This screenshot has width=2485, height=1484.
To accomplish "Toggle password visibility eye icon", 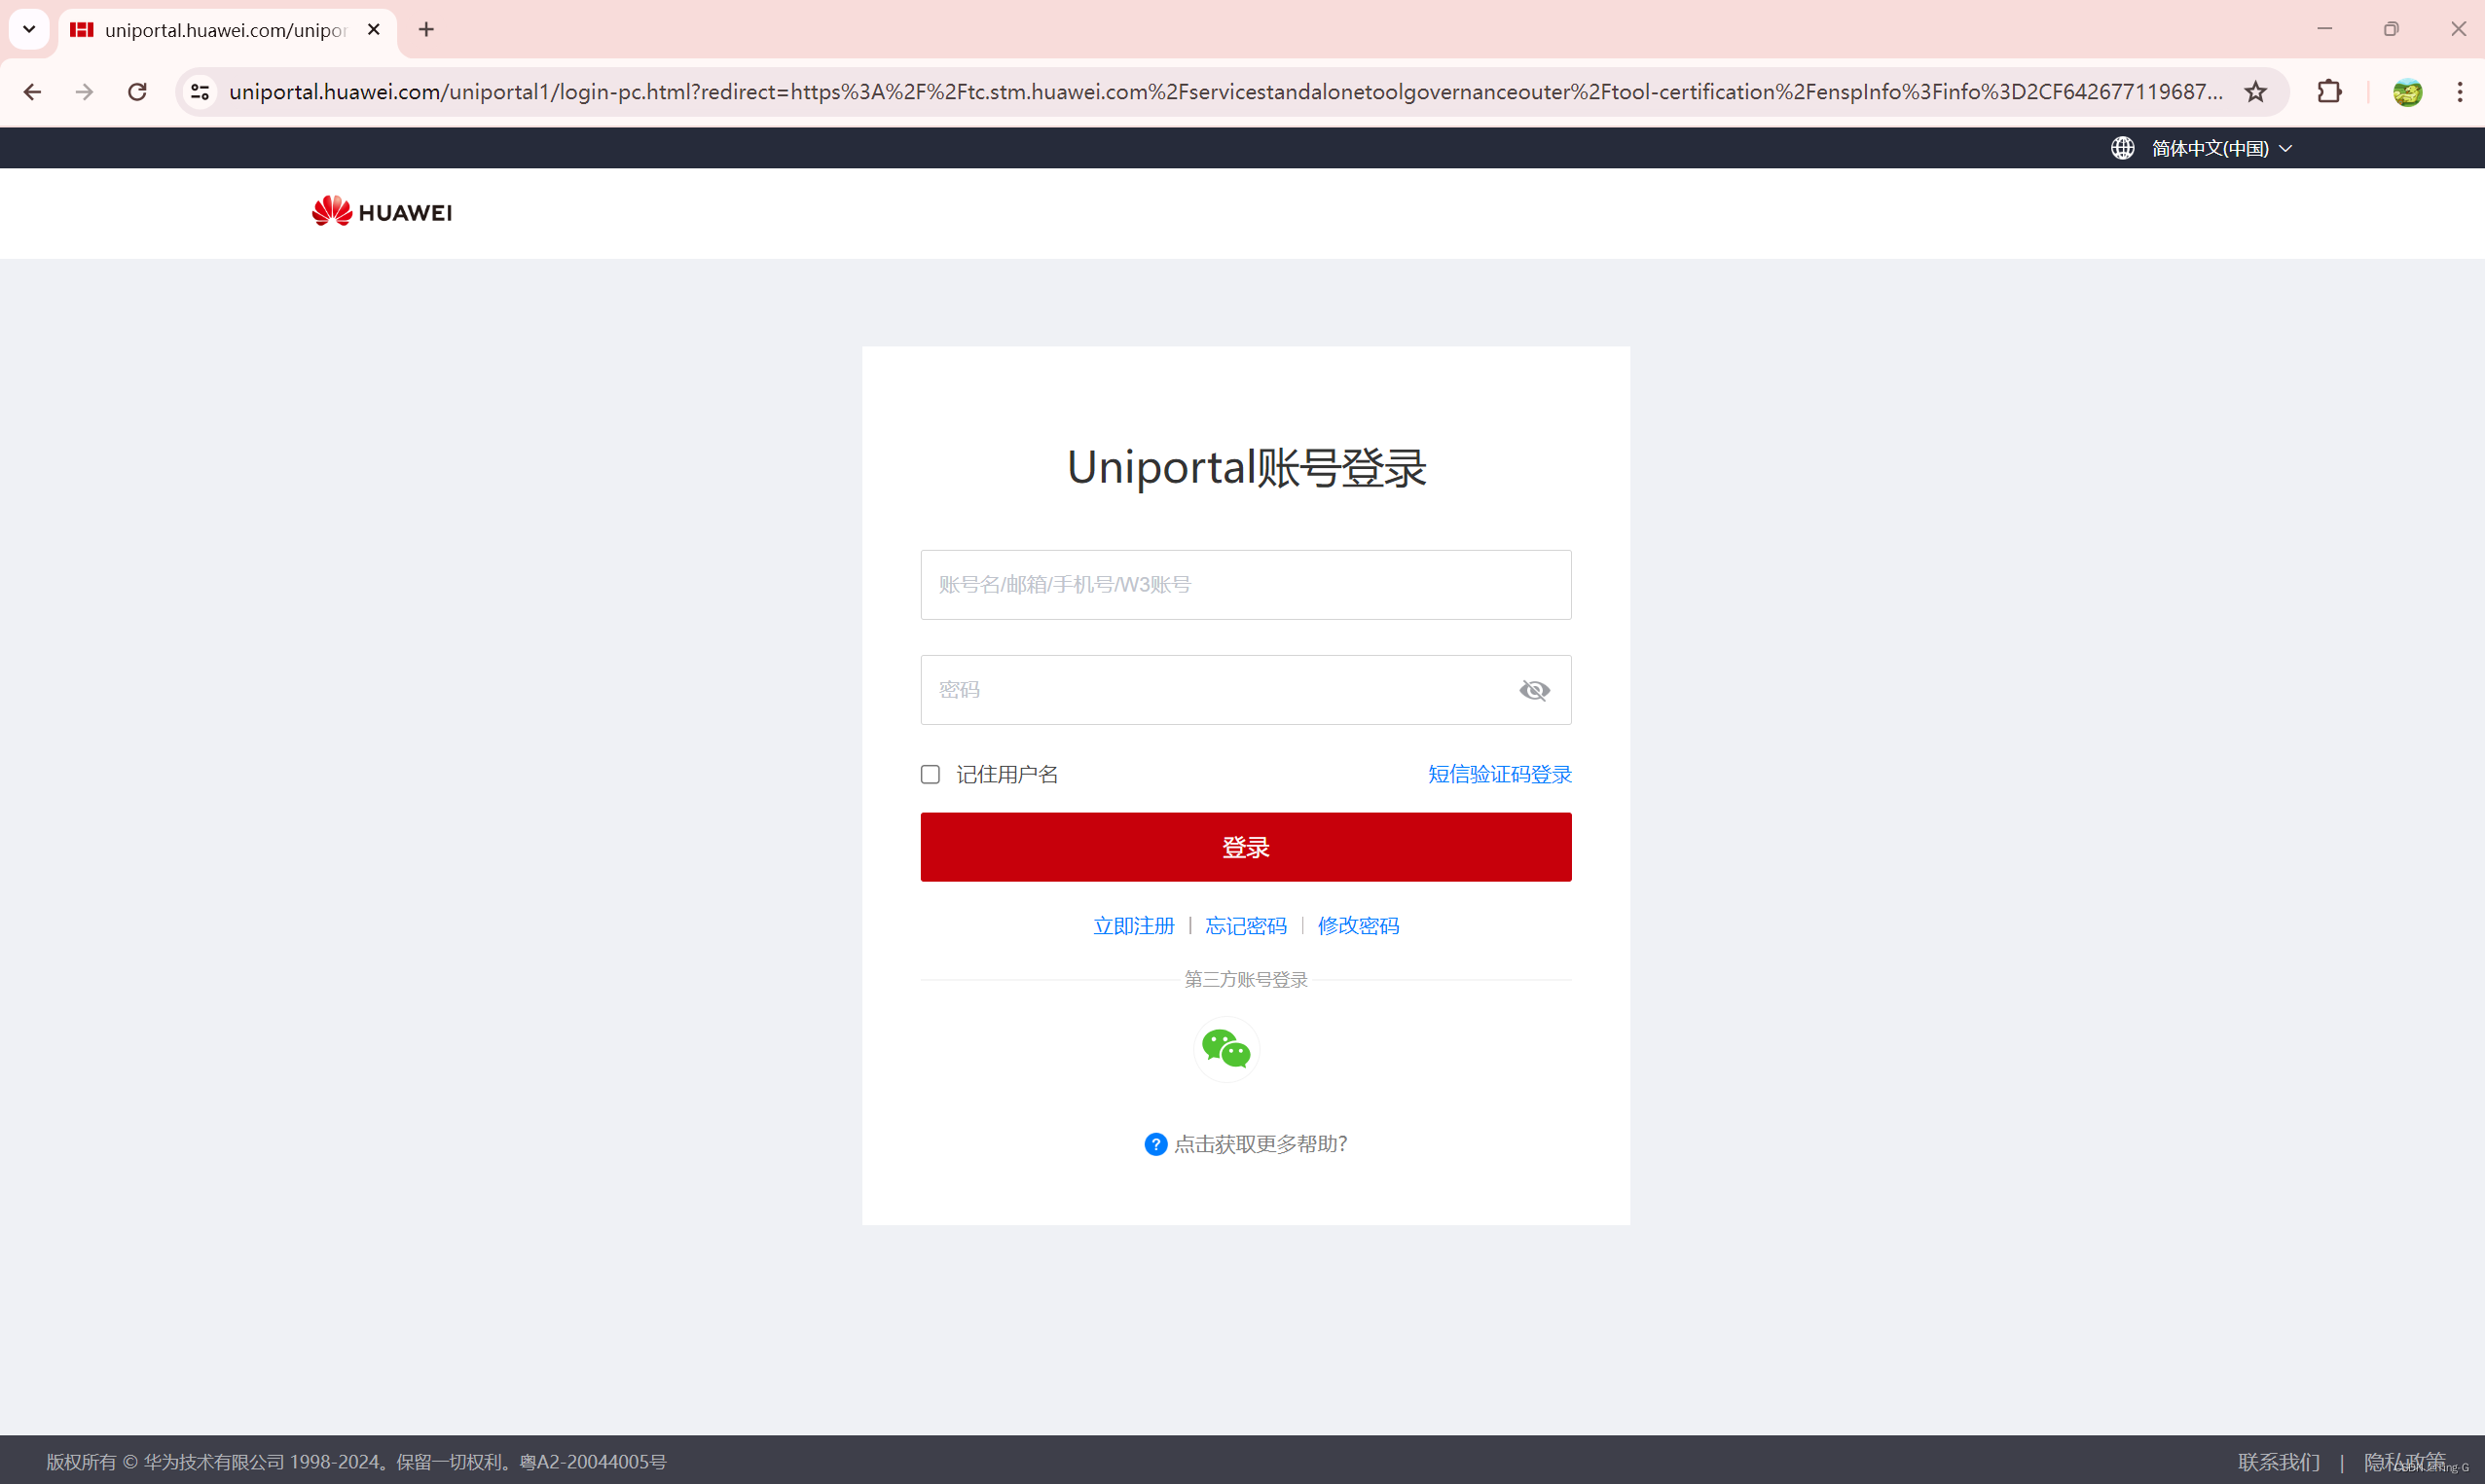I will click(x=1534, y=690).
